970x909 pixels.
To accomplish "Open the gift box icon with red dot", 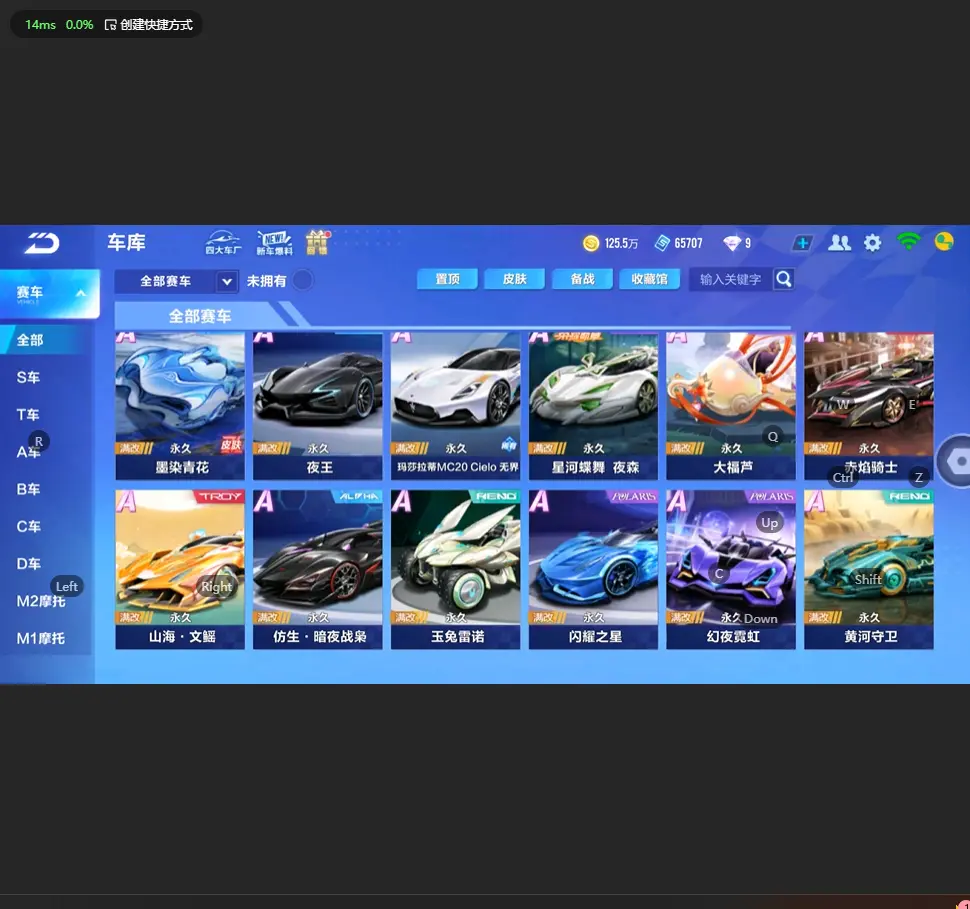I will point(317,243).
